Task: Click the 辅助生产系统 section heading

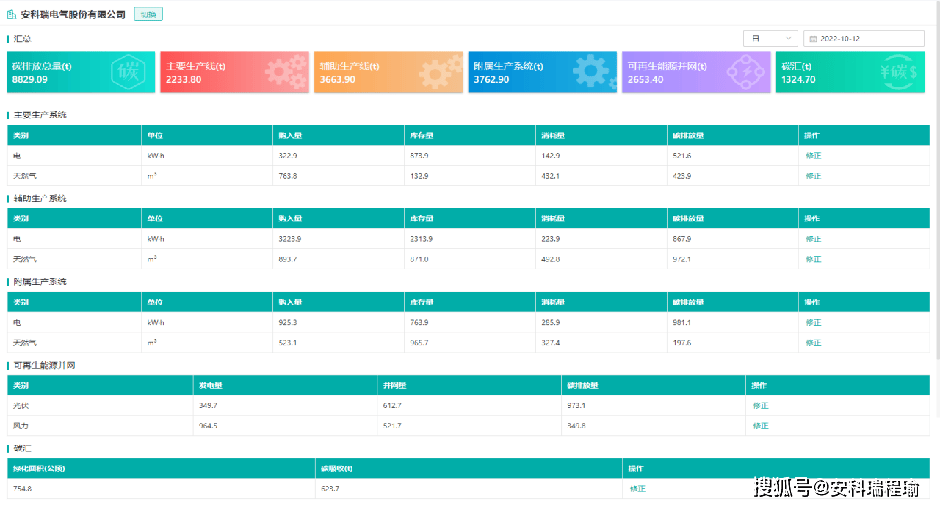Action: pyautogui.click(x=40, y=198)
